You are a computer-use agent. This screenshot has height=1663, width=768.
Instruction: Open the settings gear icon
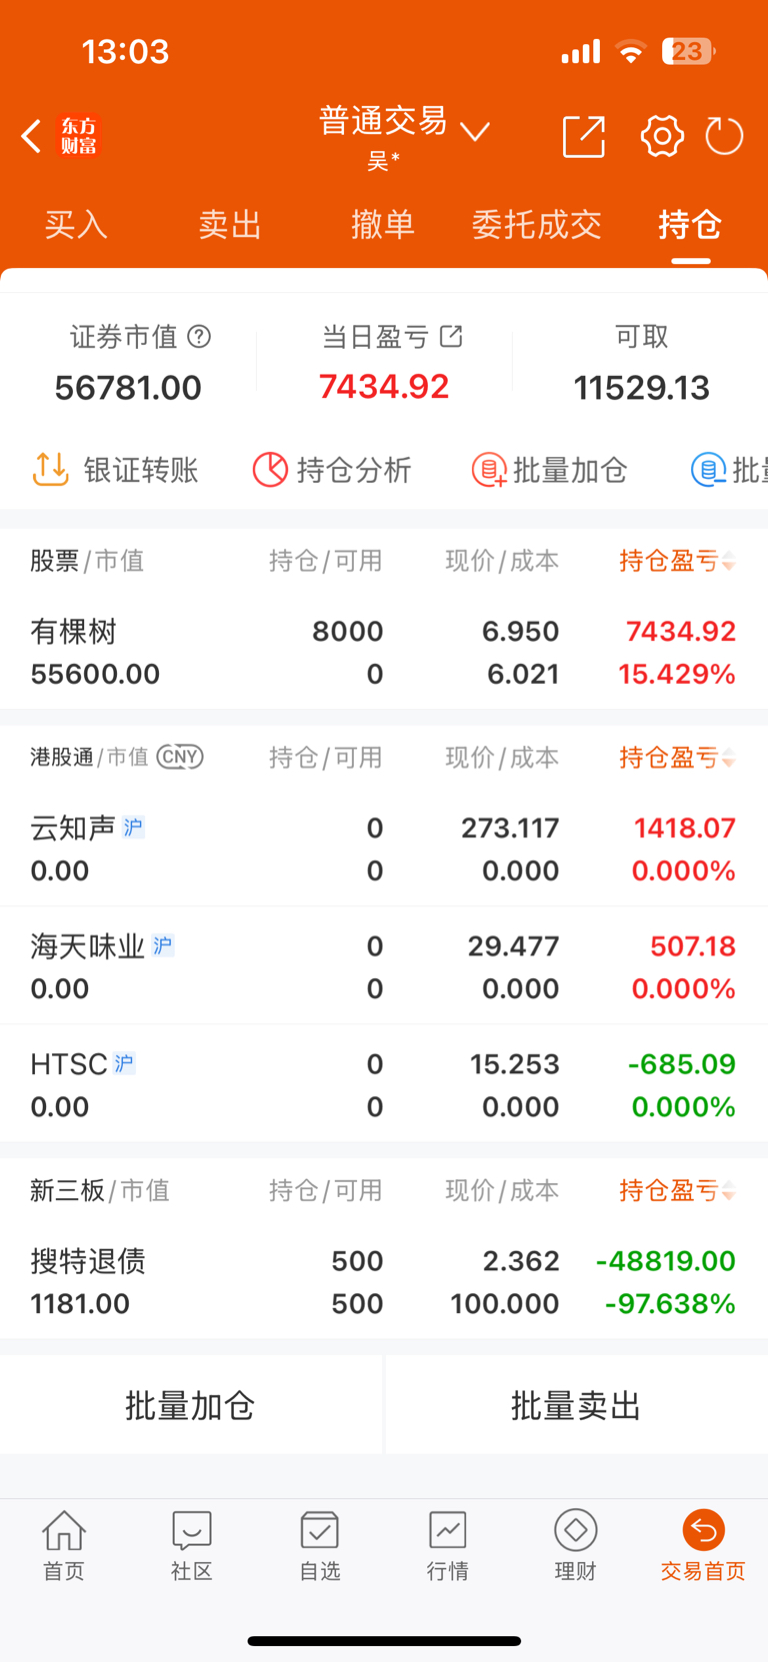[x=662, y=136]
